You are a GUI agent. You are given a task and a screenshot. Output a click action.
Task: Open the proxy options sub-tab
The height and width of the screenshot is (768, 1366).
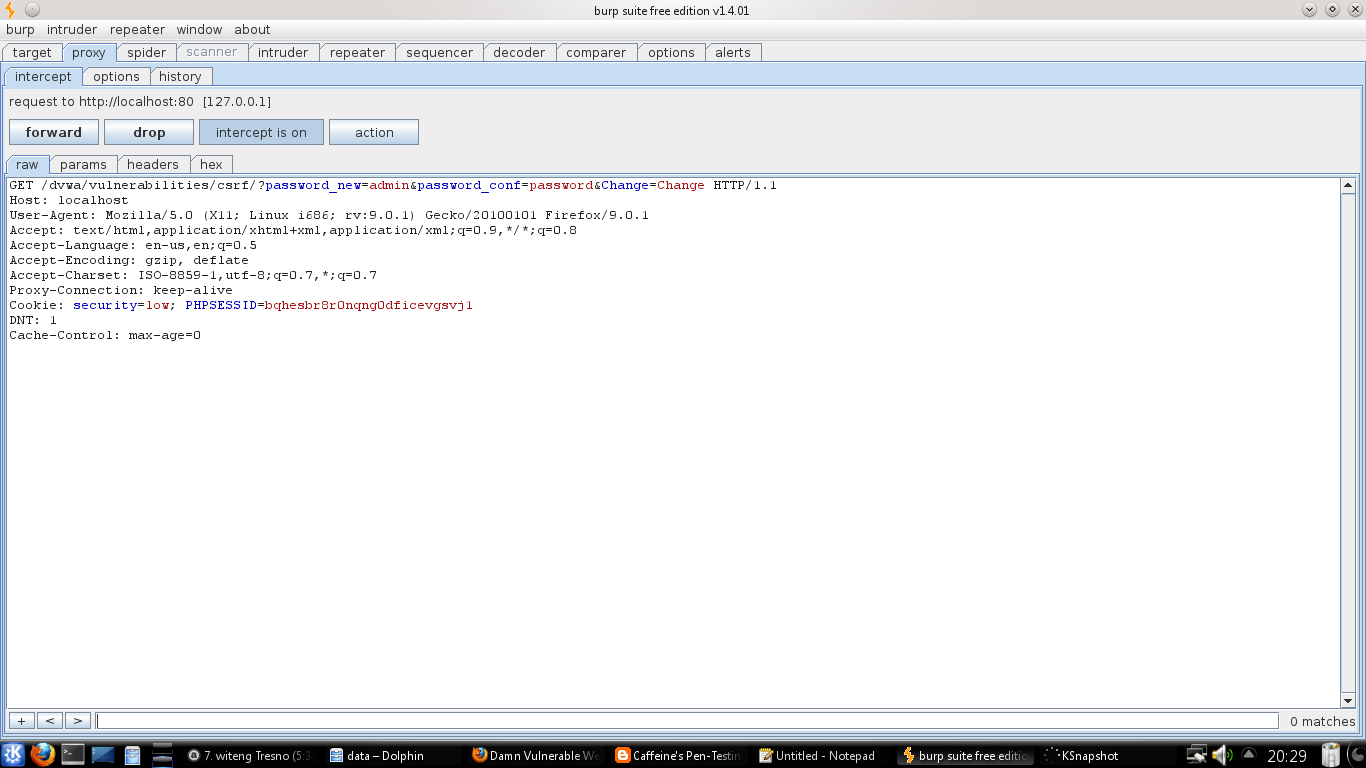click(x=117, y=76)
